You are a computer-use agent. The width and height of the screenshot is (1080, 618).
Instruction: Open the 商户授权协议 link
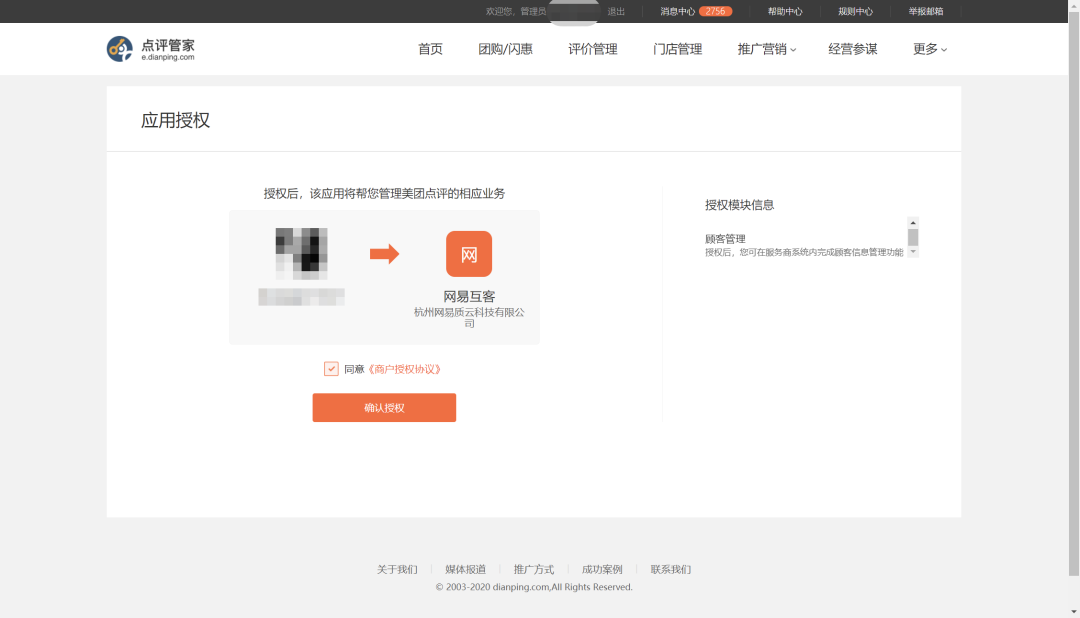point(404,369)
